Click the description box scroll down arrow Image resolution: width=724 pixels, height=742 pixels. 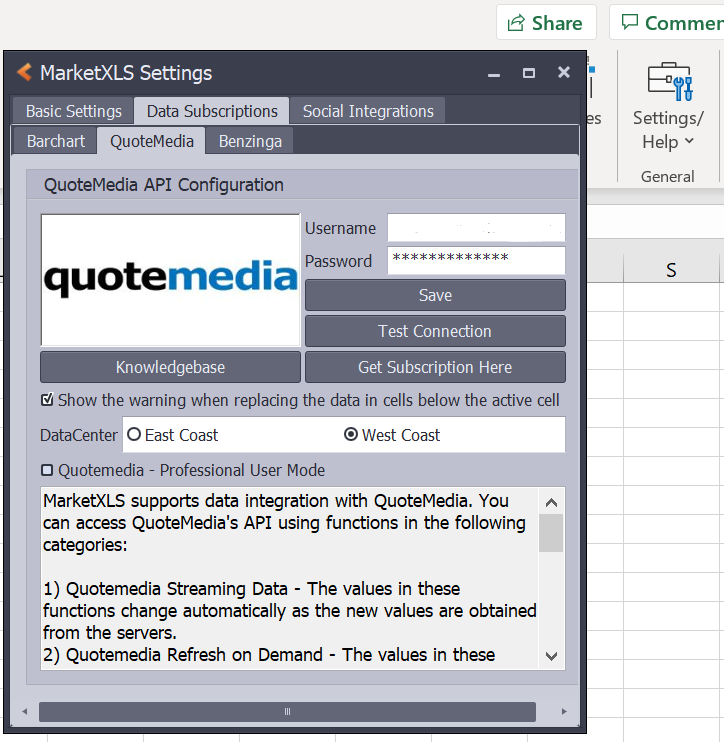[x=551, y=656]
